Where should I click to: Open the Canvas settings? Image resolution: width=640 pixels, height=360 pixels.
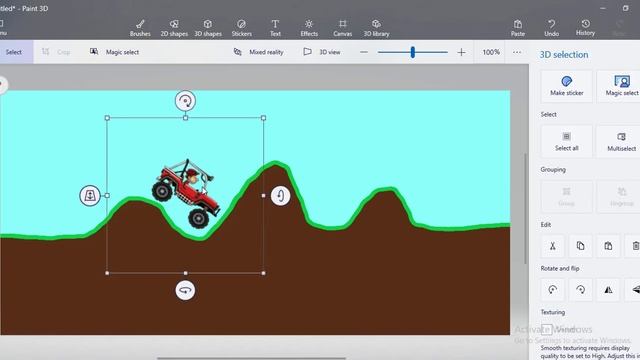343,28
